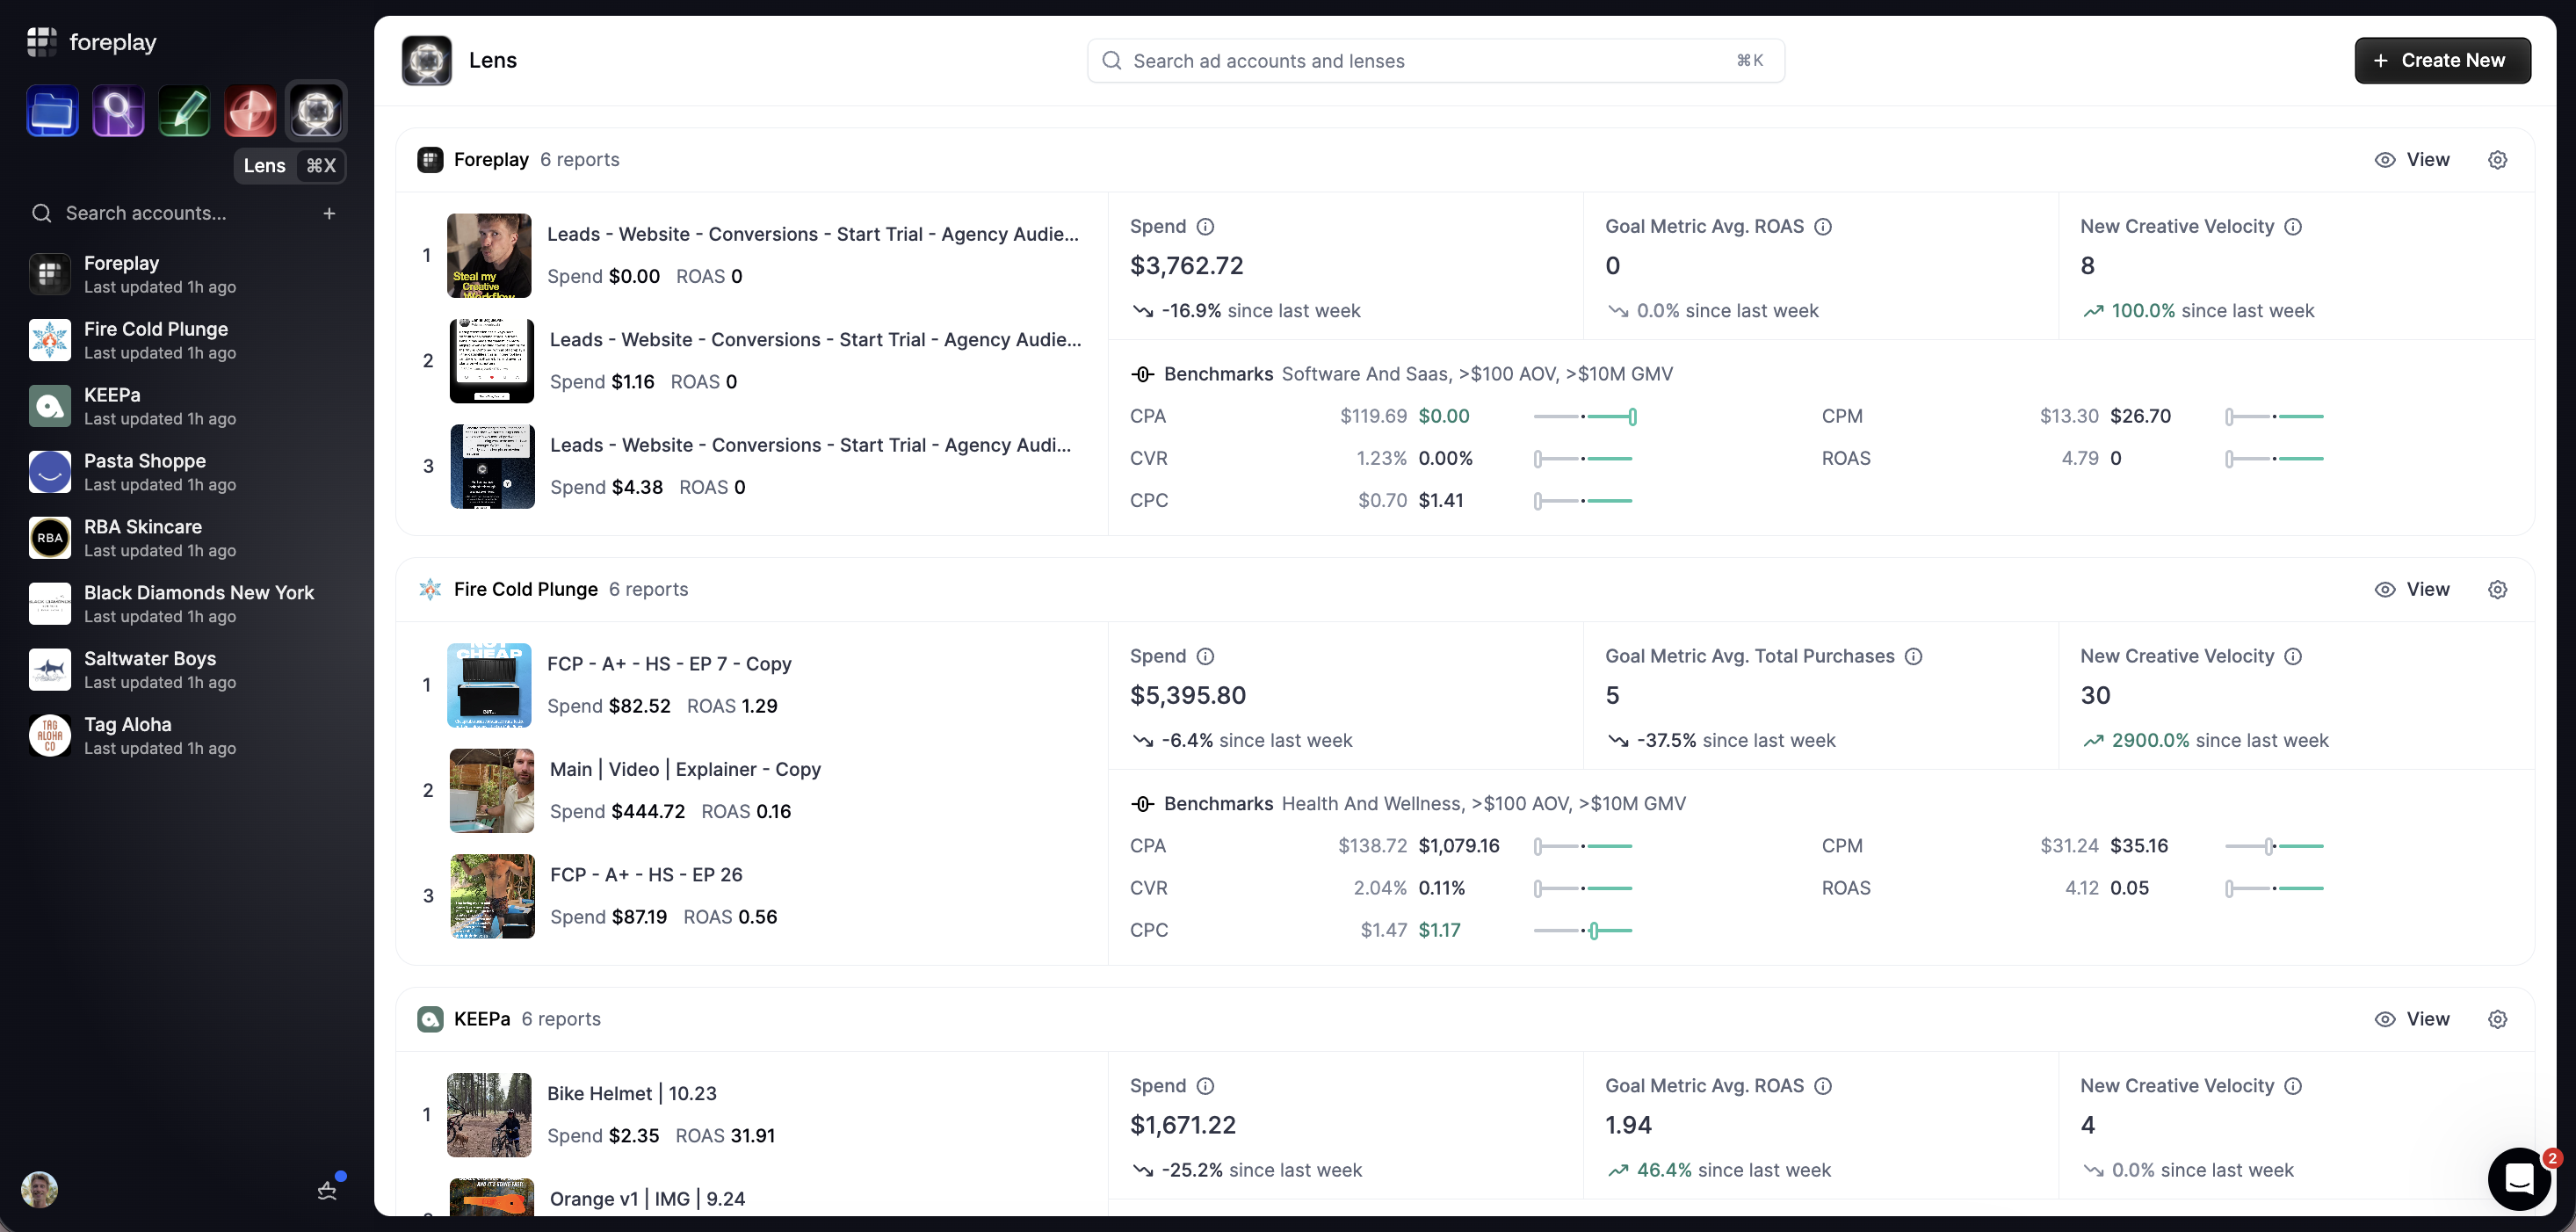Click View eye for Foreplay reports

[2412, 160]
